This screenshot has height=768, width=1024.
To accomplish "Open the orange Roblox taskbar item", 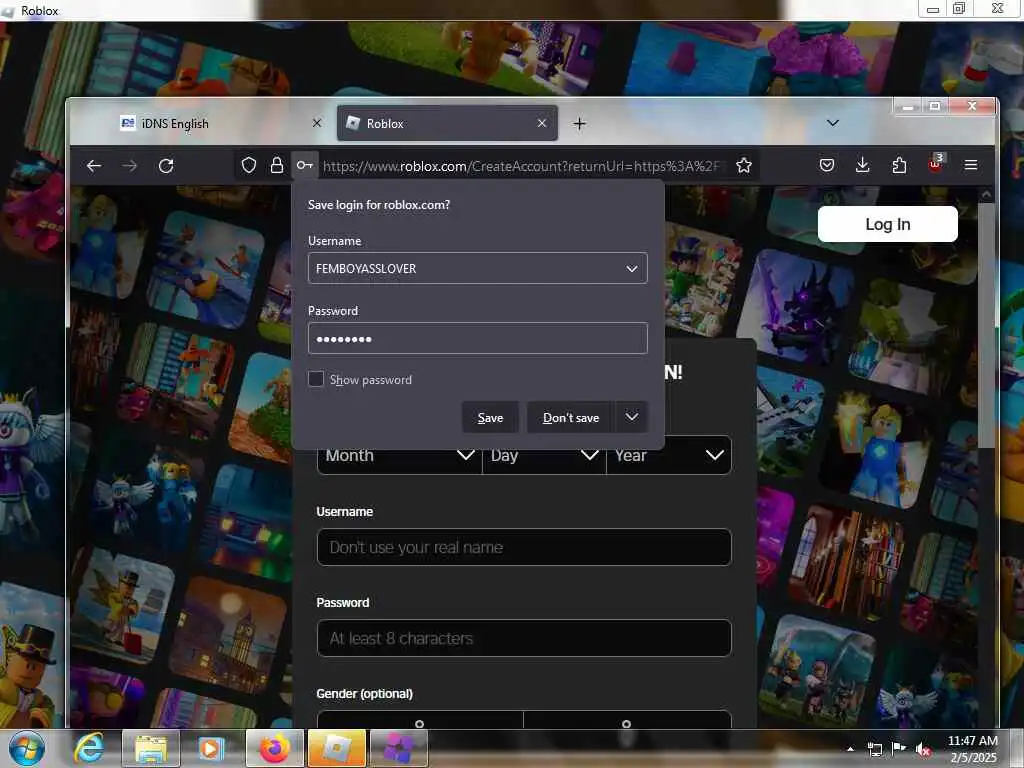I will click(x=337, y=748).
